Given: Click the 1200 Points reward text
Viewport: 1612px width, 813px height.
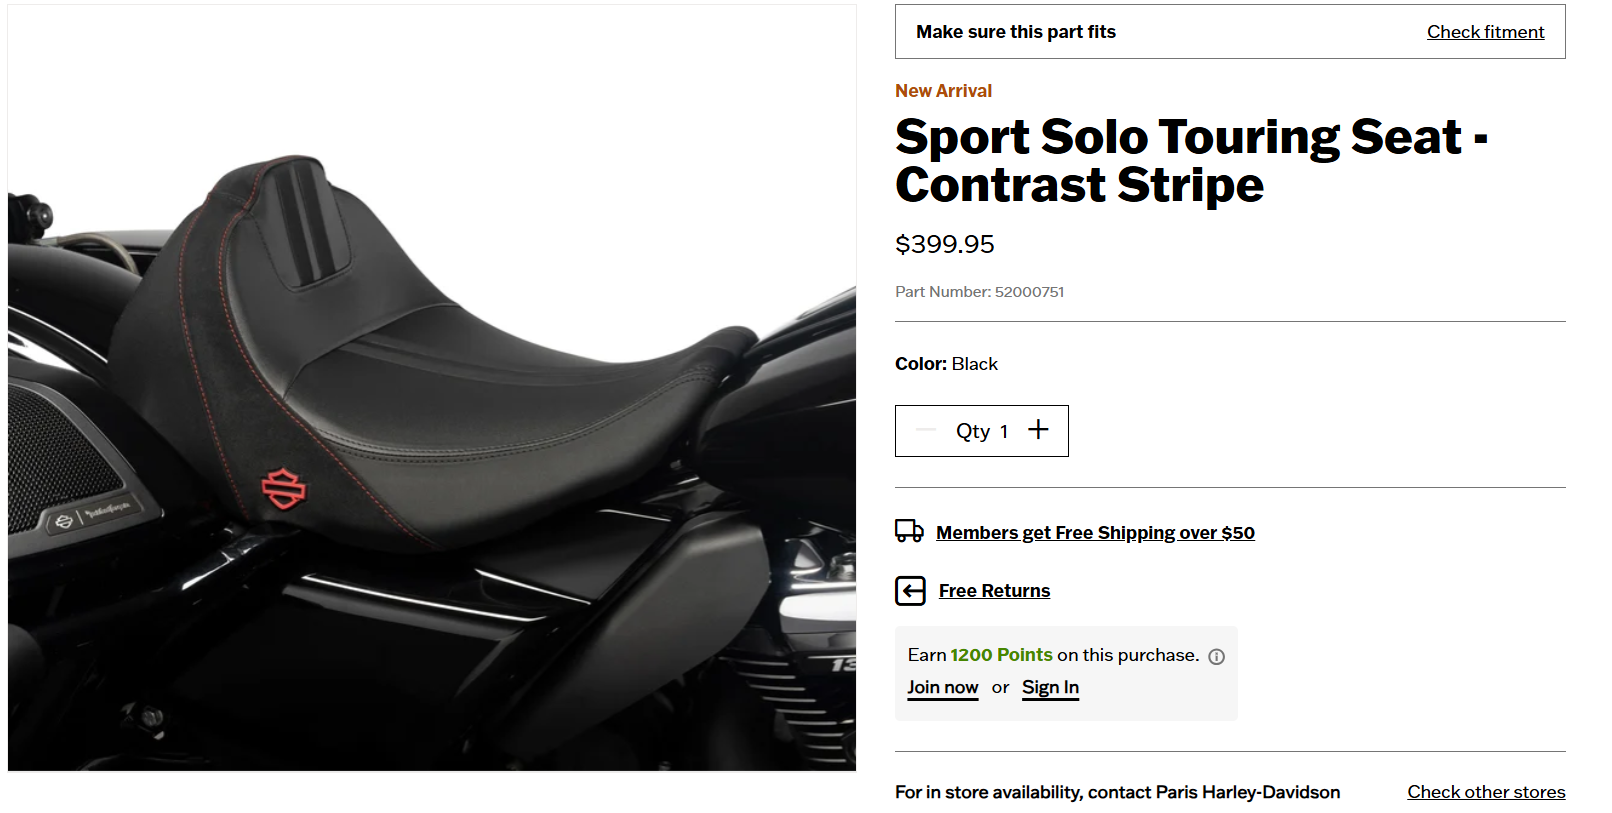Looking at the screenshot, I should [1001, 655].
